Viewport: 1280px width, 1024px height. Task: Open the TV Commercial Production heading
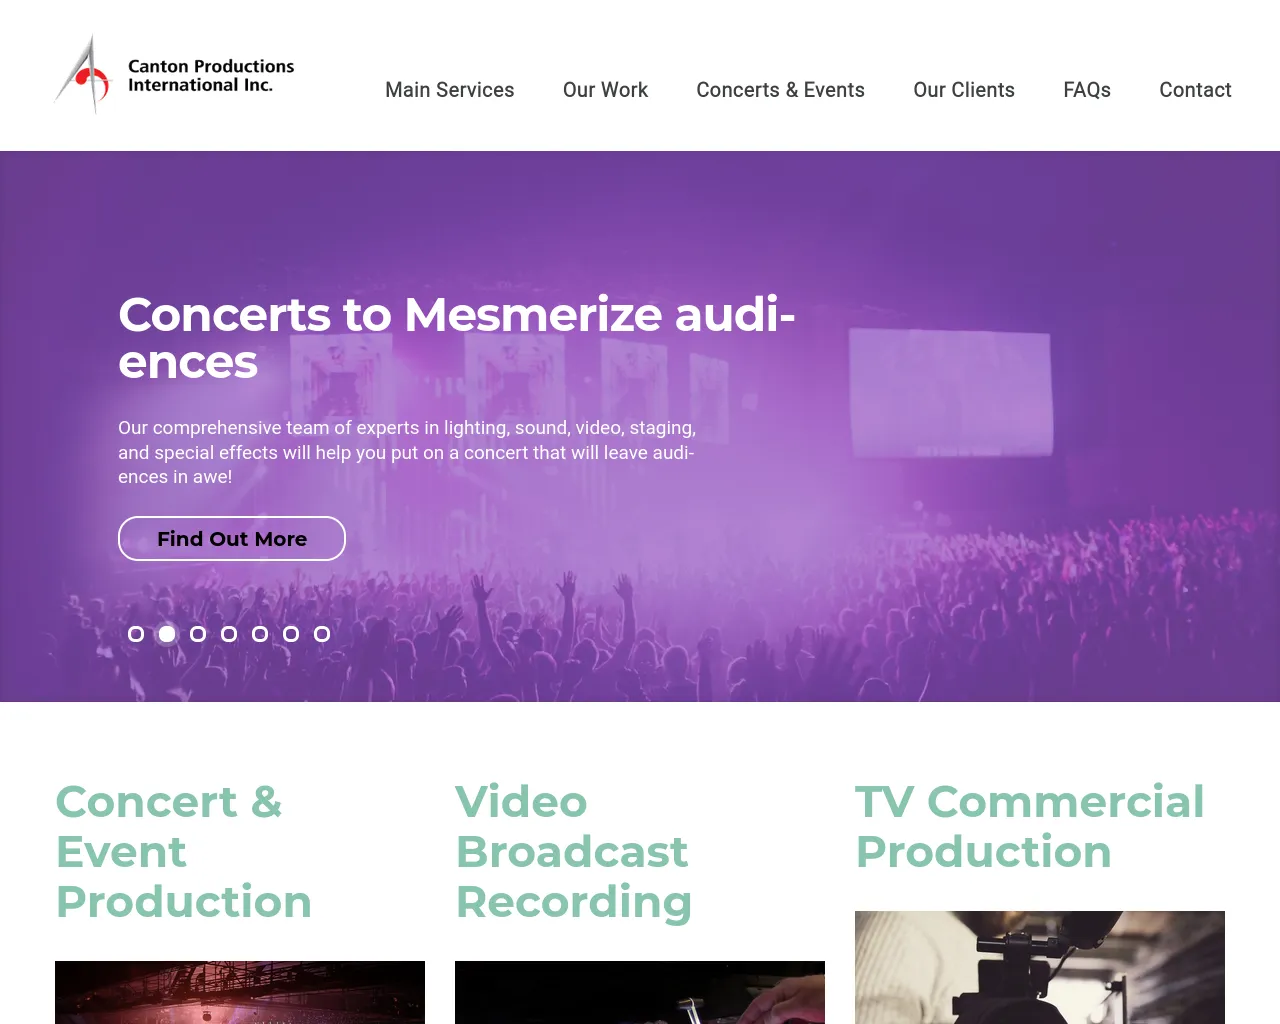[x=1030, y=826]
